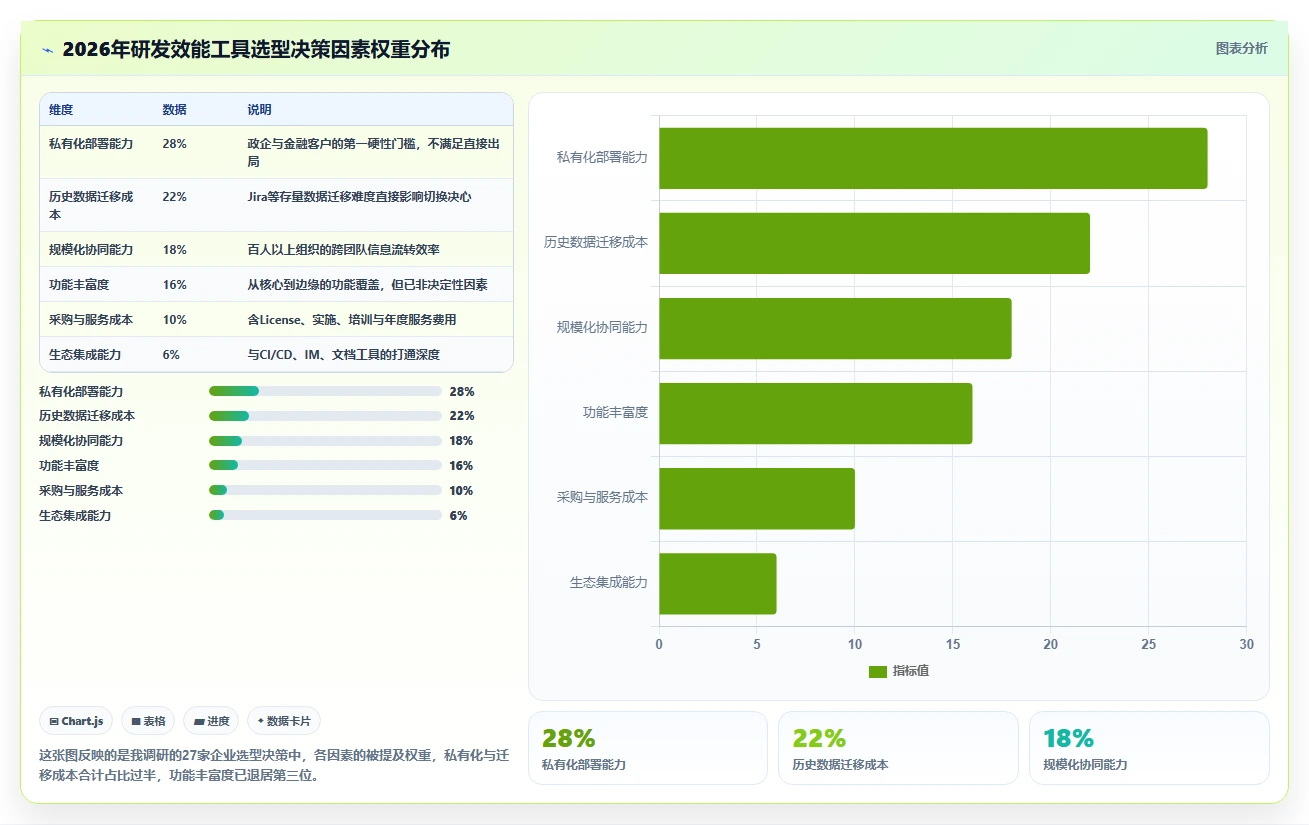1309x825 pixels.
Task: Click the description starting with 政企与金融客户
Action: [x=374, y=152]
